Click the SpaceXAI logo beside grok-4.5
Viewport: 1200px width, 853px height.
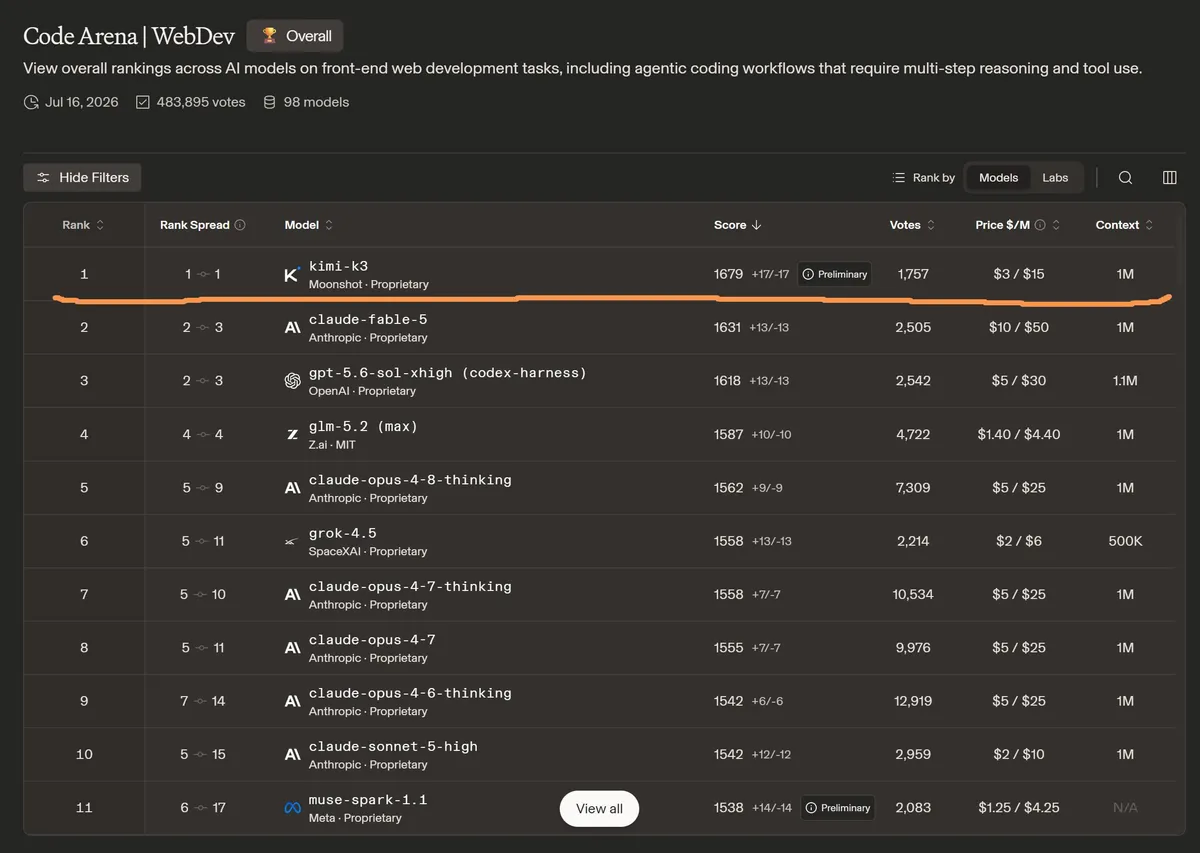coord(292,541)
